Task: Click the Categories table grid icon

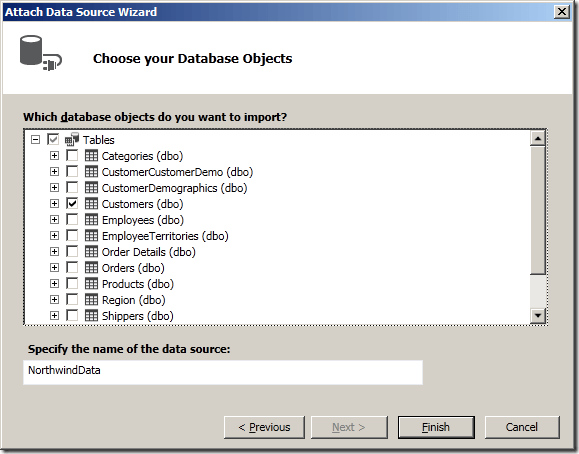Action: click(91, 156)
